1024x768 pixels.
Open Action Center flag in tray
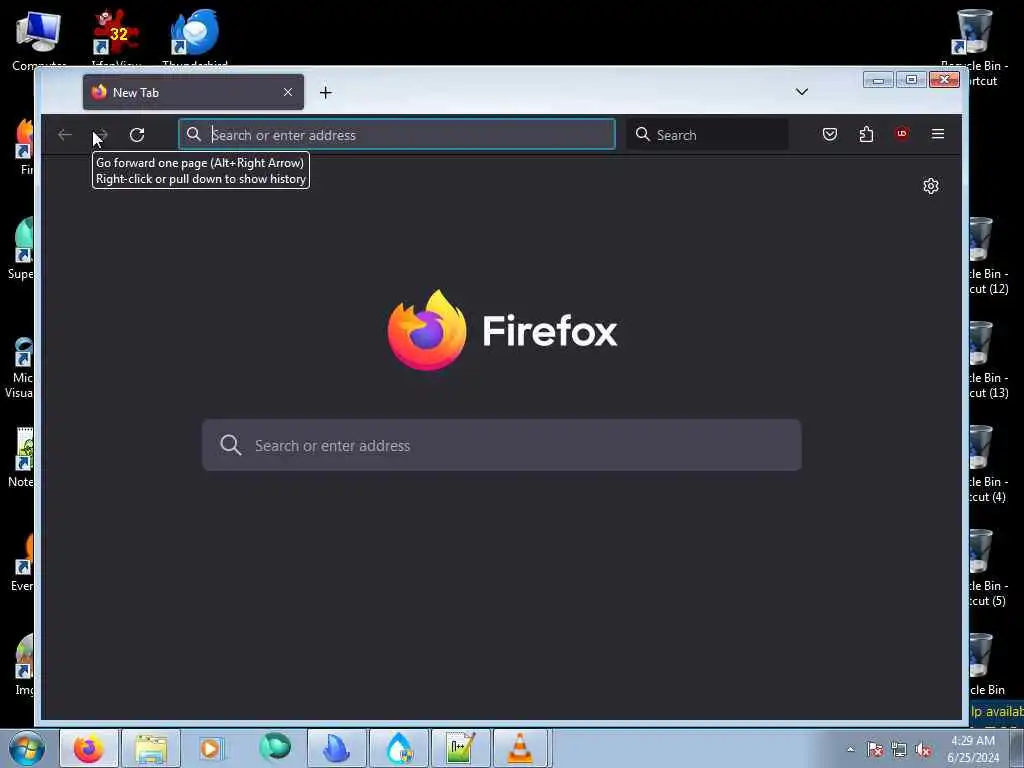(x=874, y=750)
